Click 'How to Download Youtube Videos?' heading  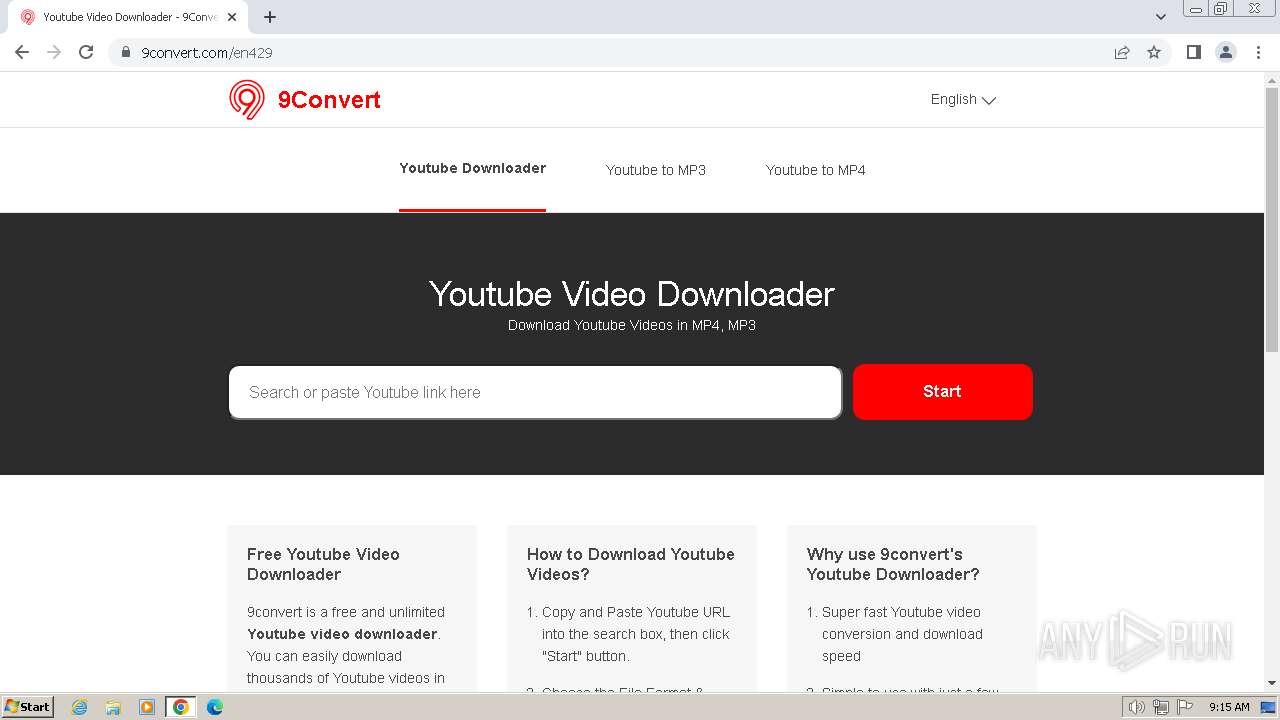coord(631,564)
